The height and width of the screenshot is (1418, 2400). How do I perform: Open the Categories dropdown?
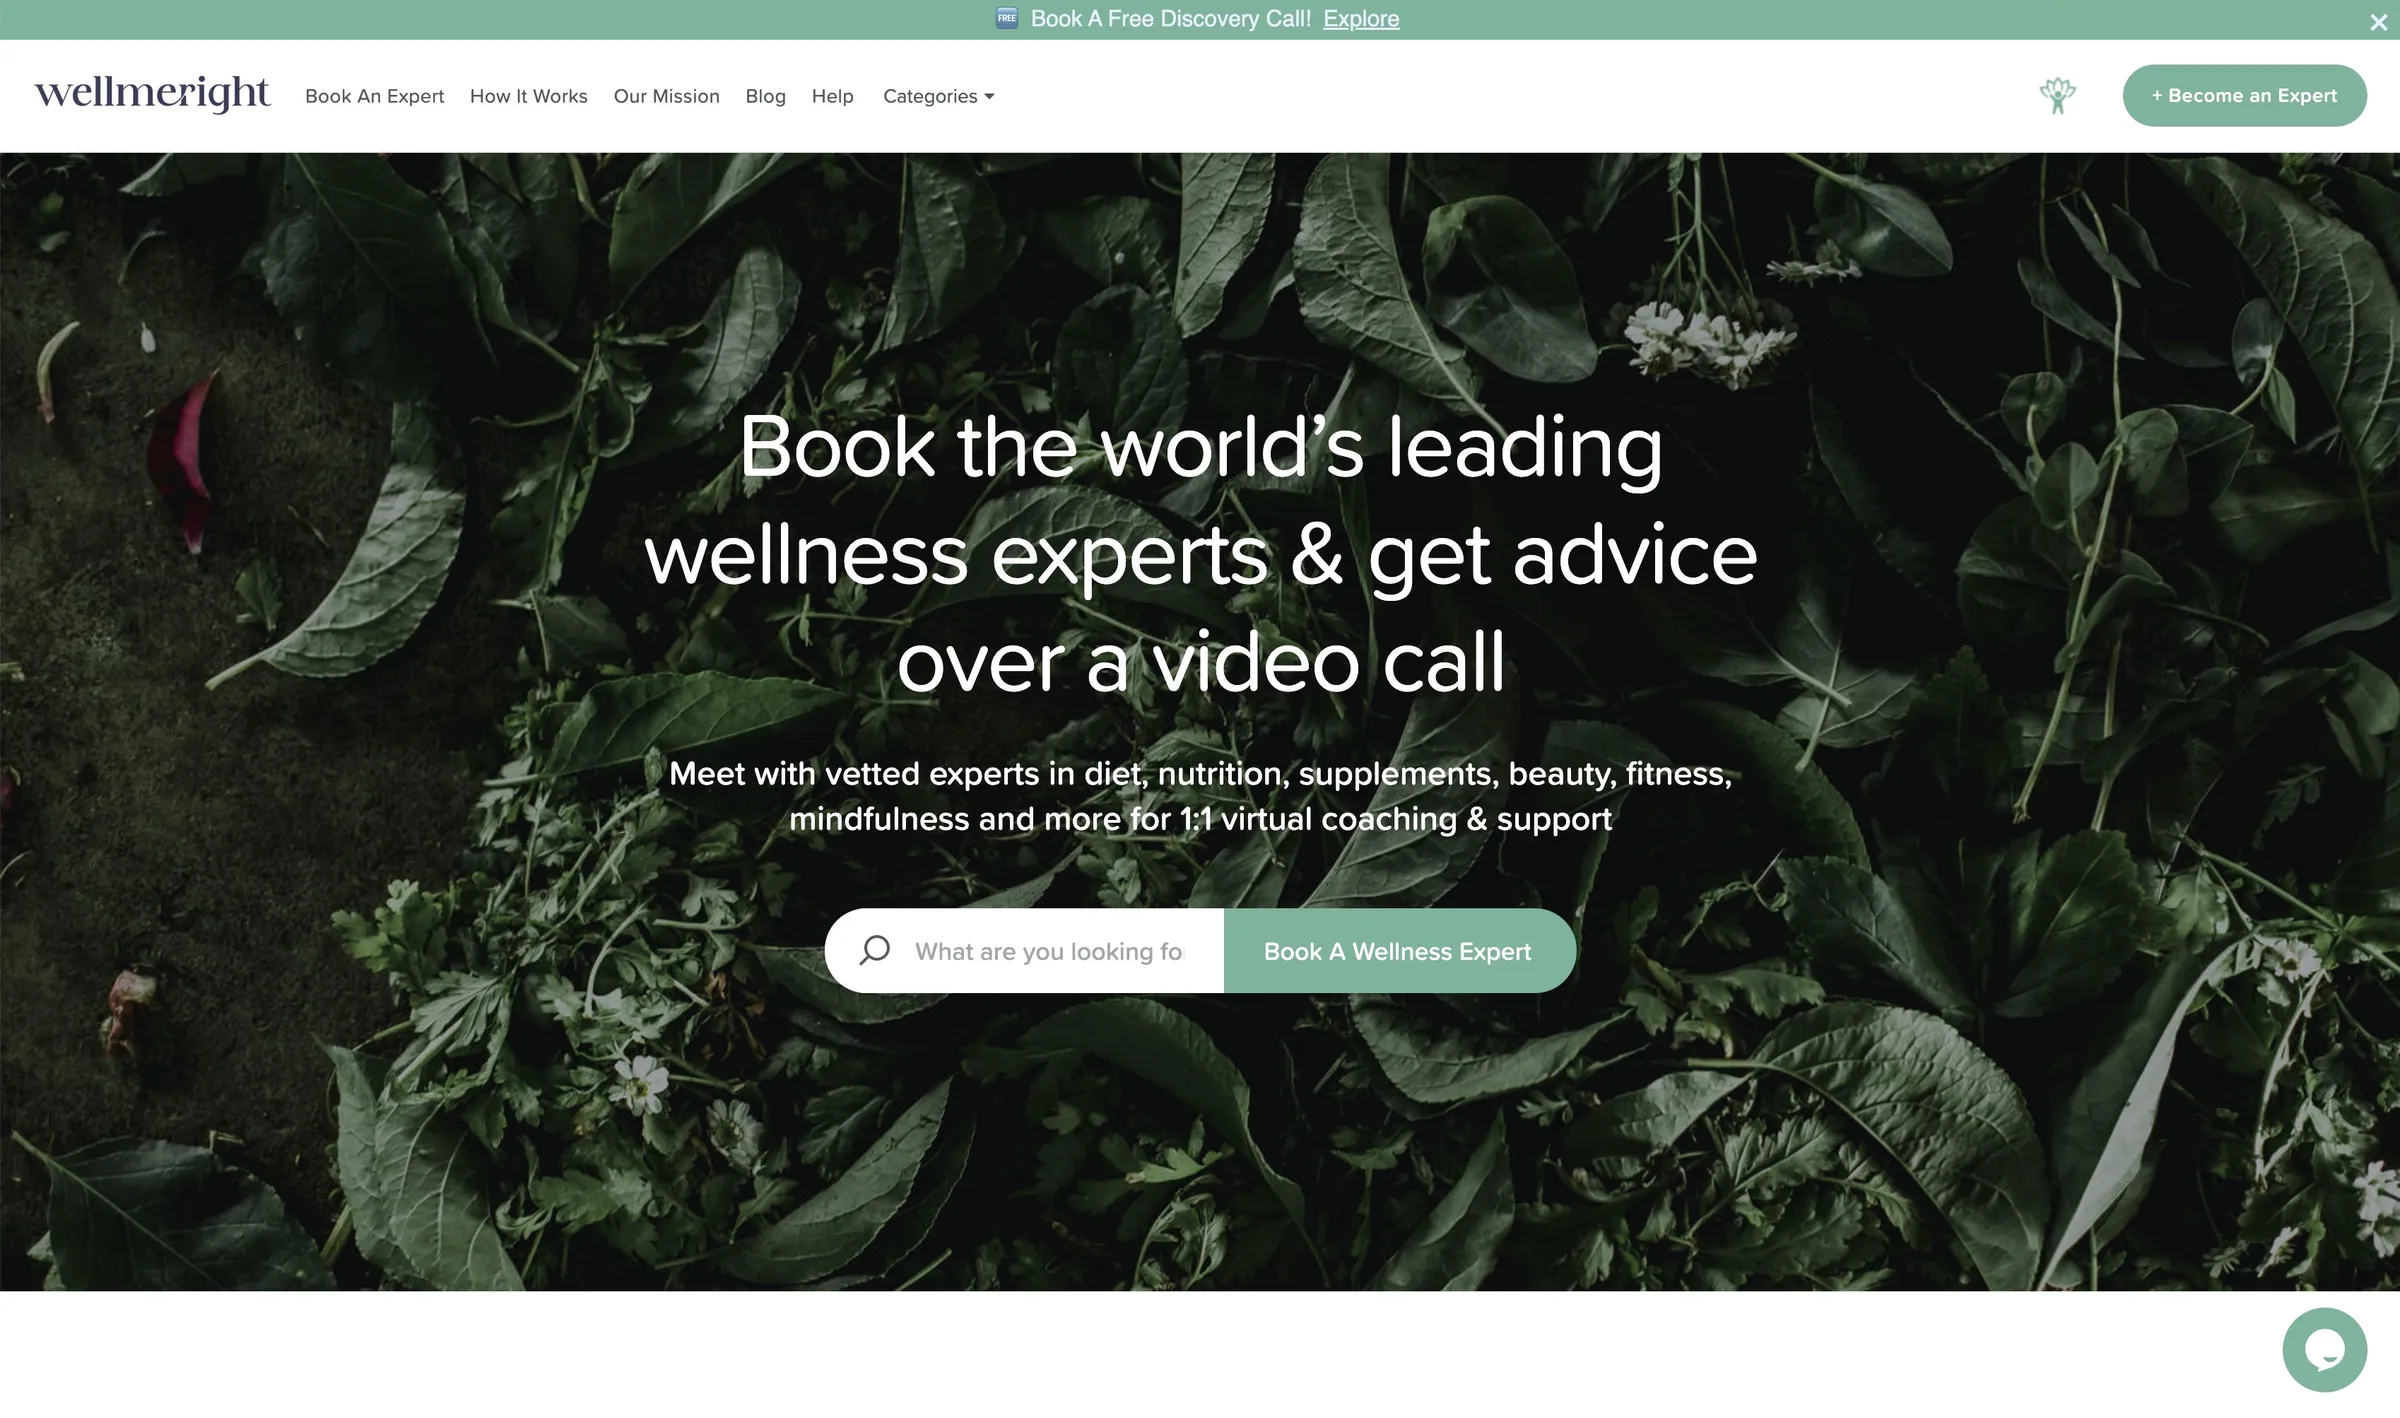[x=930, y=96]
